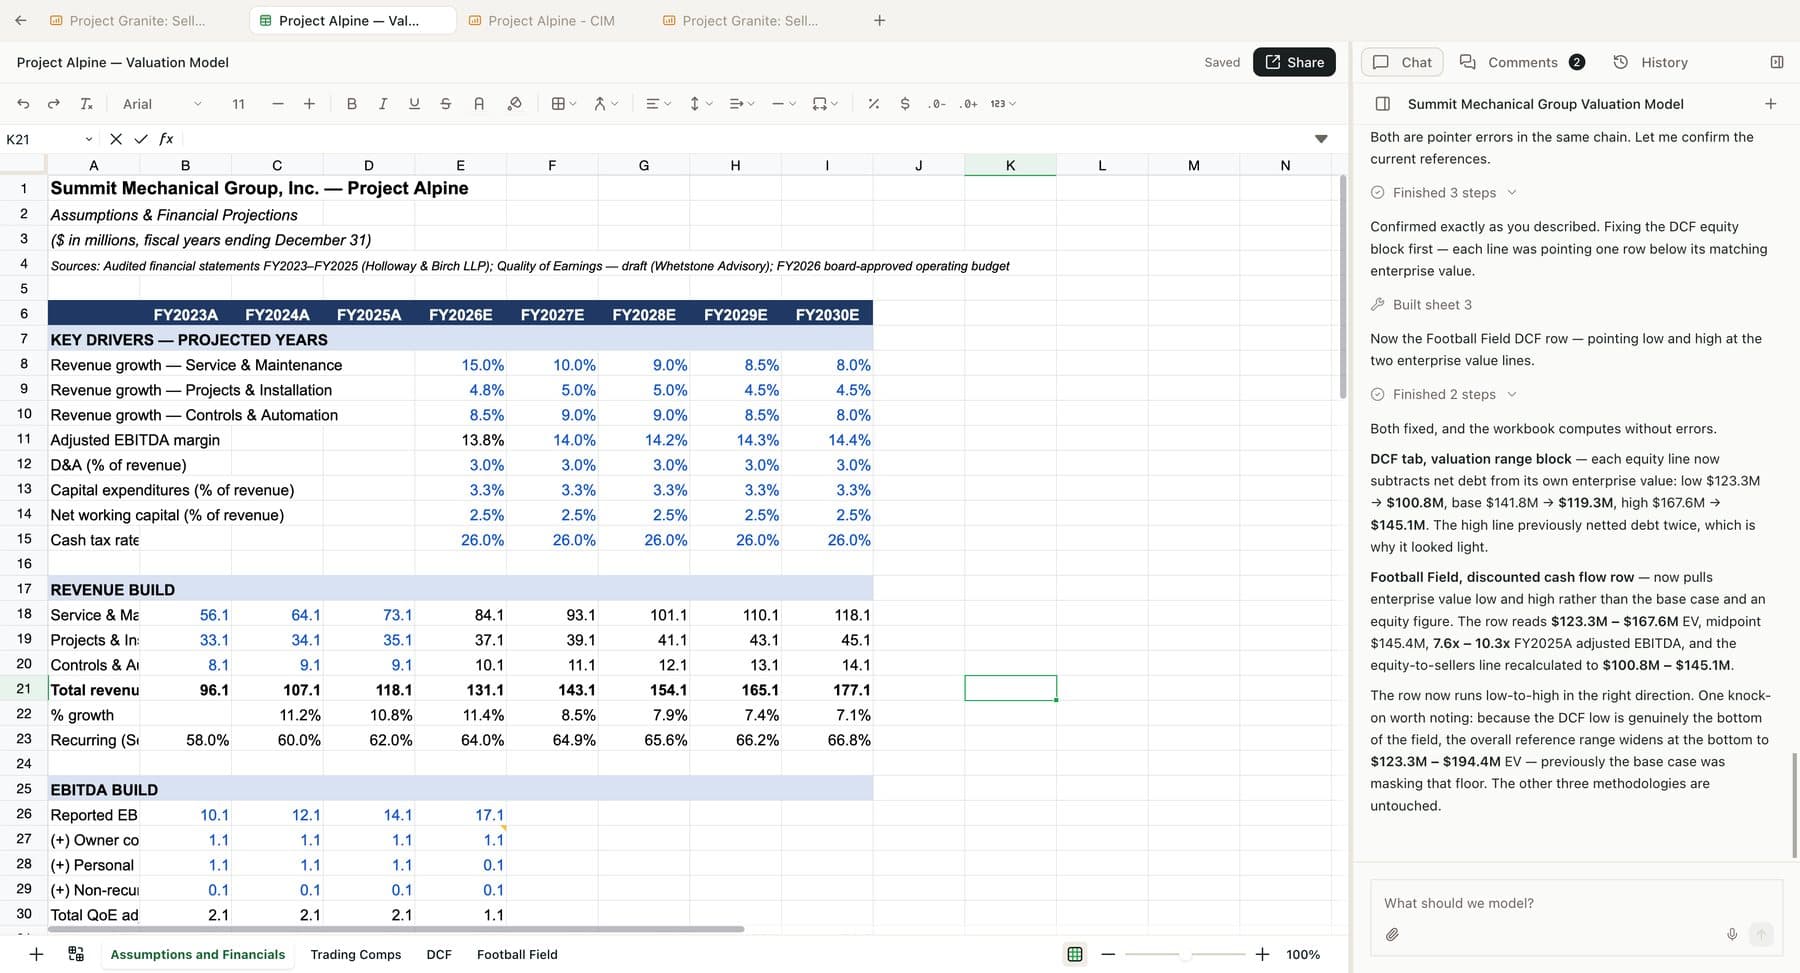Toggle strikethrough formatting
This screenshot has width=1800, height=973.
(446, 104)
